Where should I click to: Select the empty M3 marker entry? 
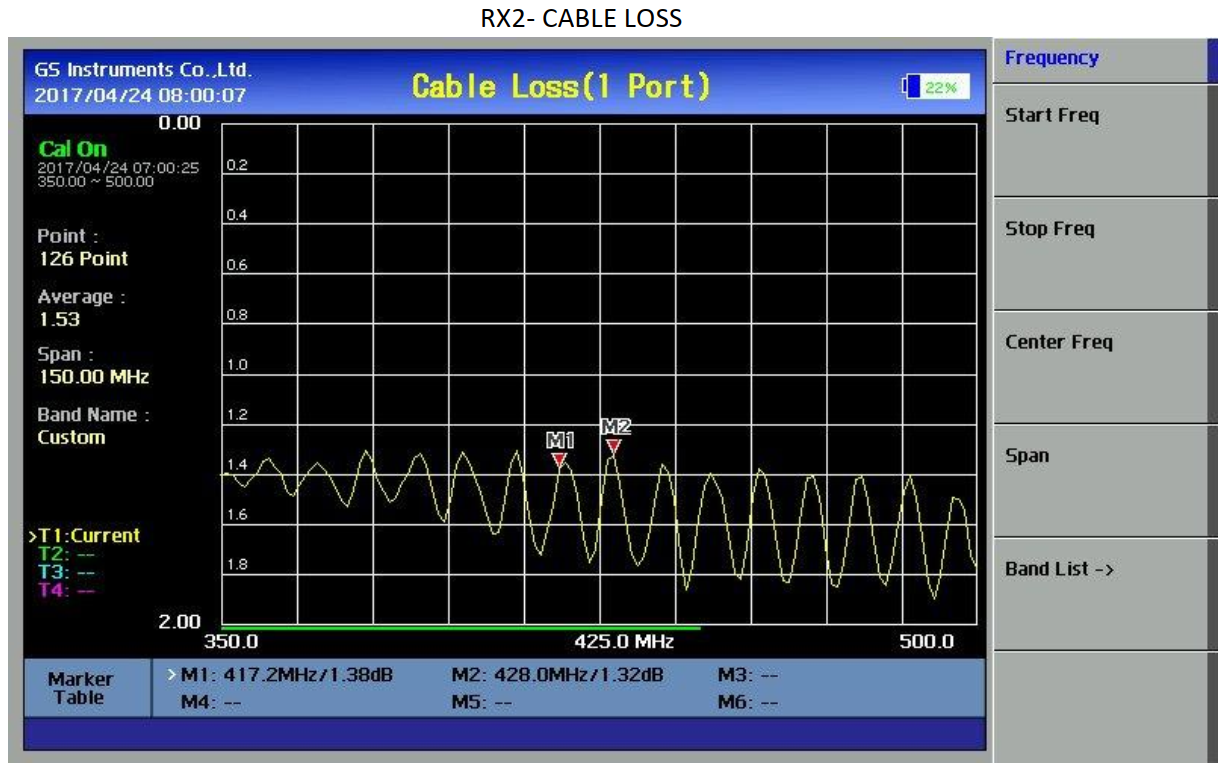747,675
